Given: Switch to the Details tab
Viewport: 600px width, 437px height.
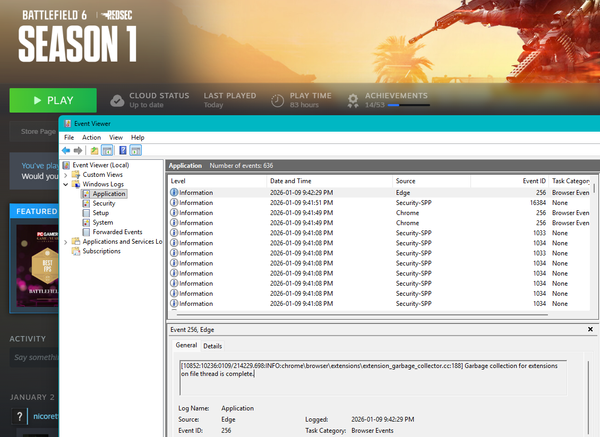Looking at the screenshot, I should 213,345.
